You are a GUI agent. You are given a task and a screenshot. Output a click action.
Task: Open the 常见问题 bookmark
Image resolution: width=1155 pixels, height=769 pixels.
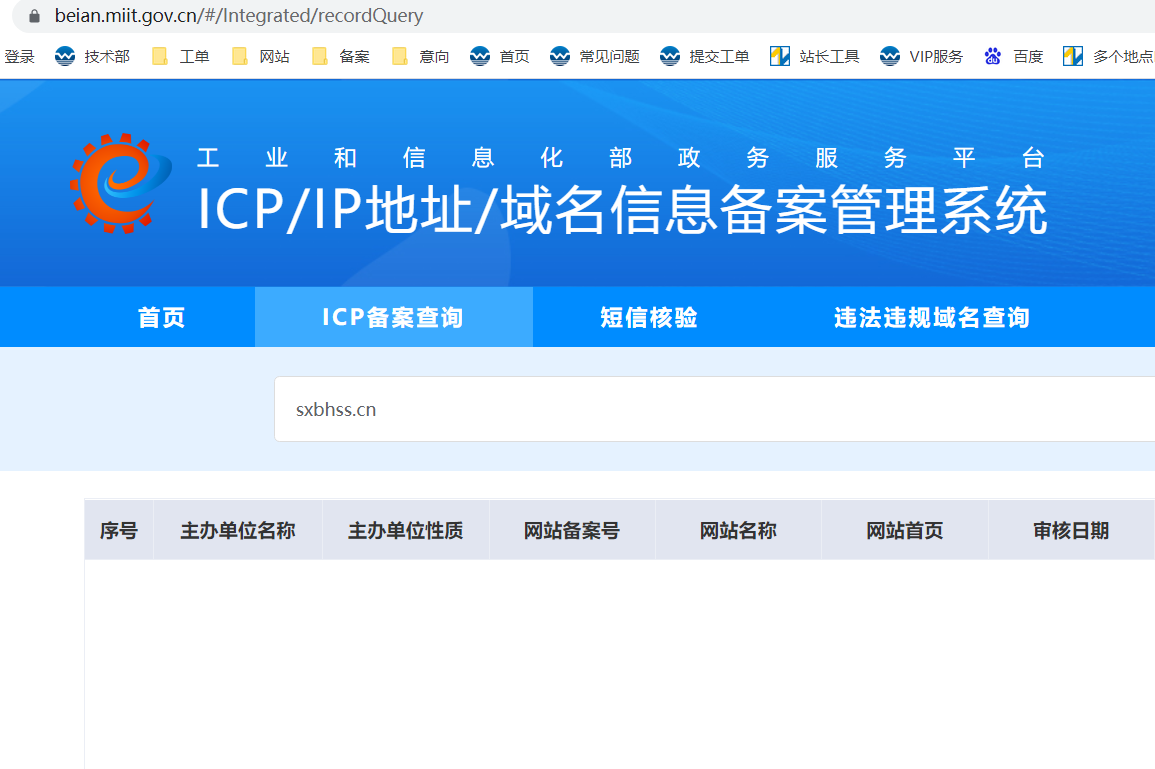(595, 56)
